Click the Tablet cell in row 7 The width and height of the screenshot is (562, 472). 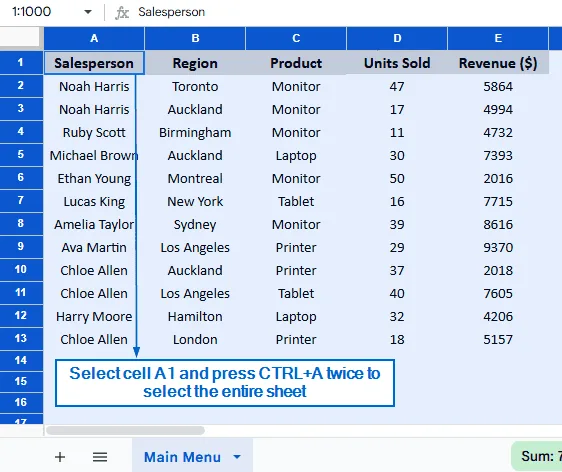coord(296,201)
